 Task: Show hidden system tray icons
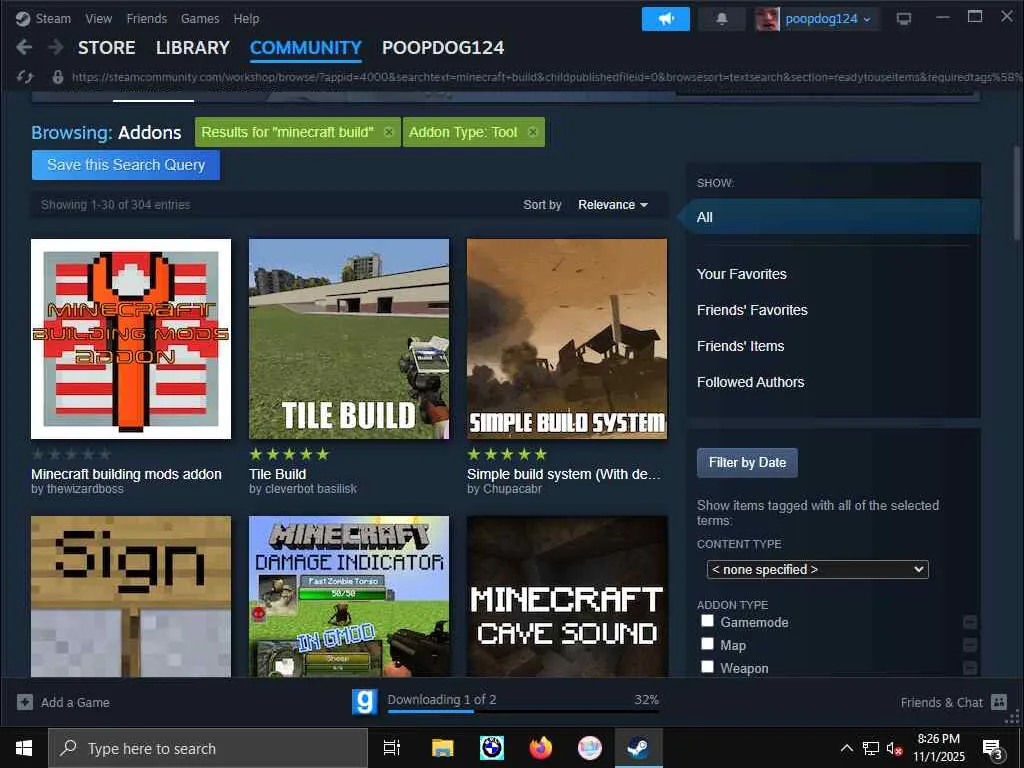click(x=846, y=748)
